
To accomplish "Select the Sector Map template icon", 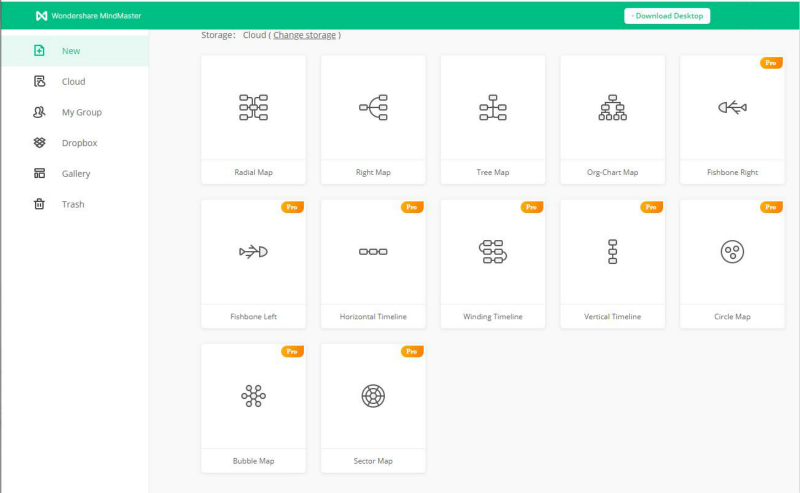I will 373,396.
